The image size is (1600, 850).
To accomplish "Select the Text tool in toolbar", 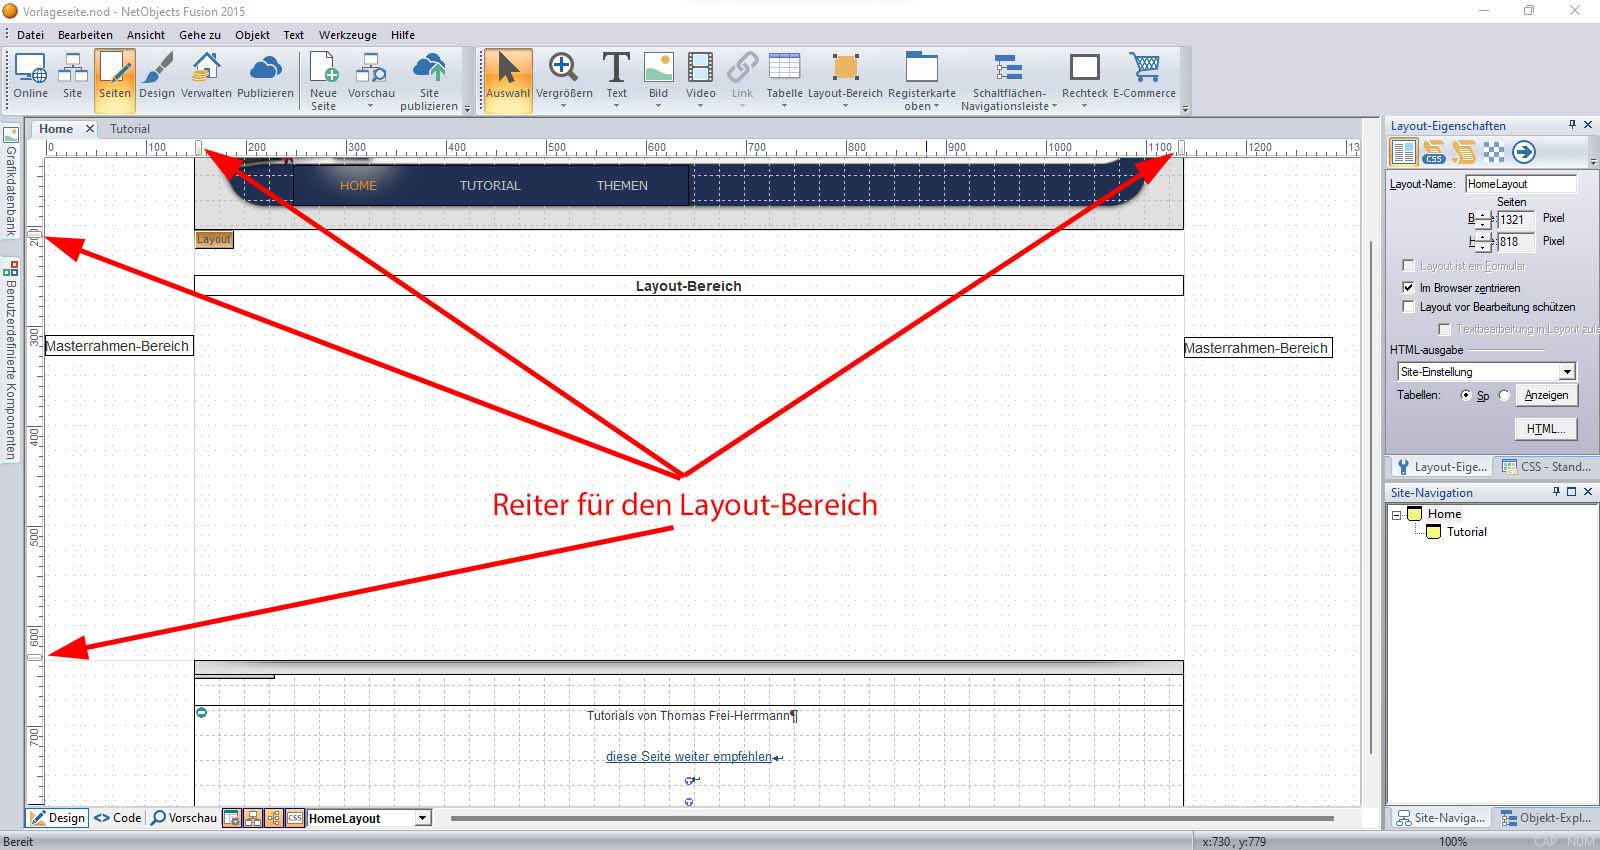I will coord(616,77).
